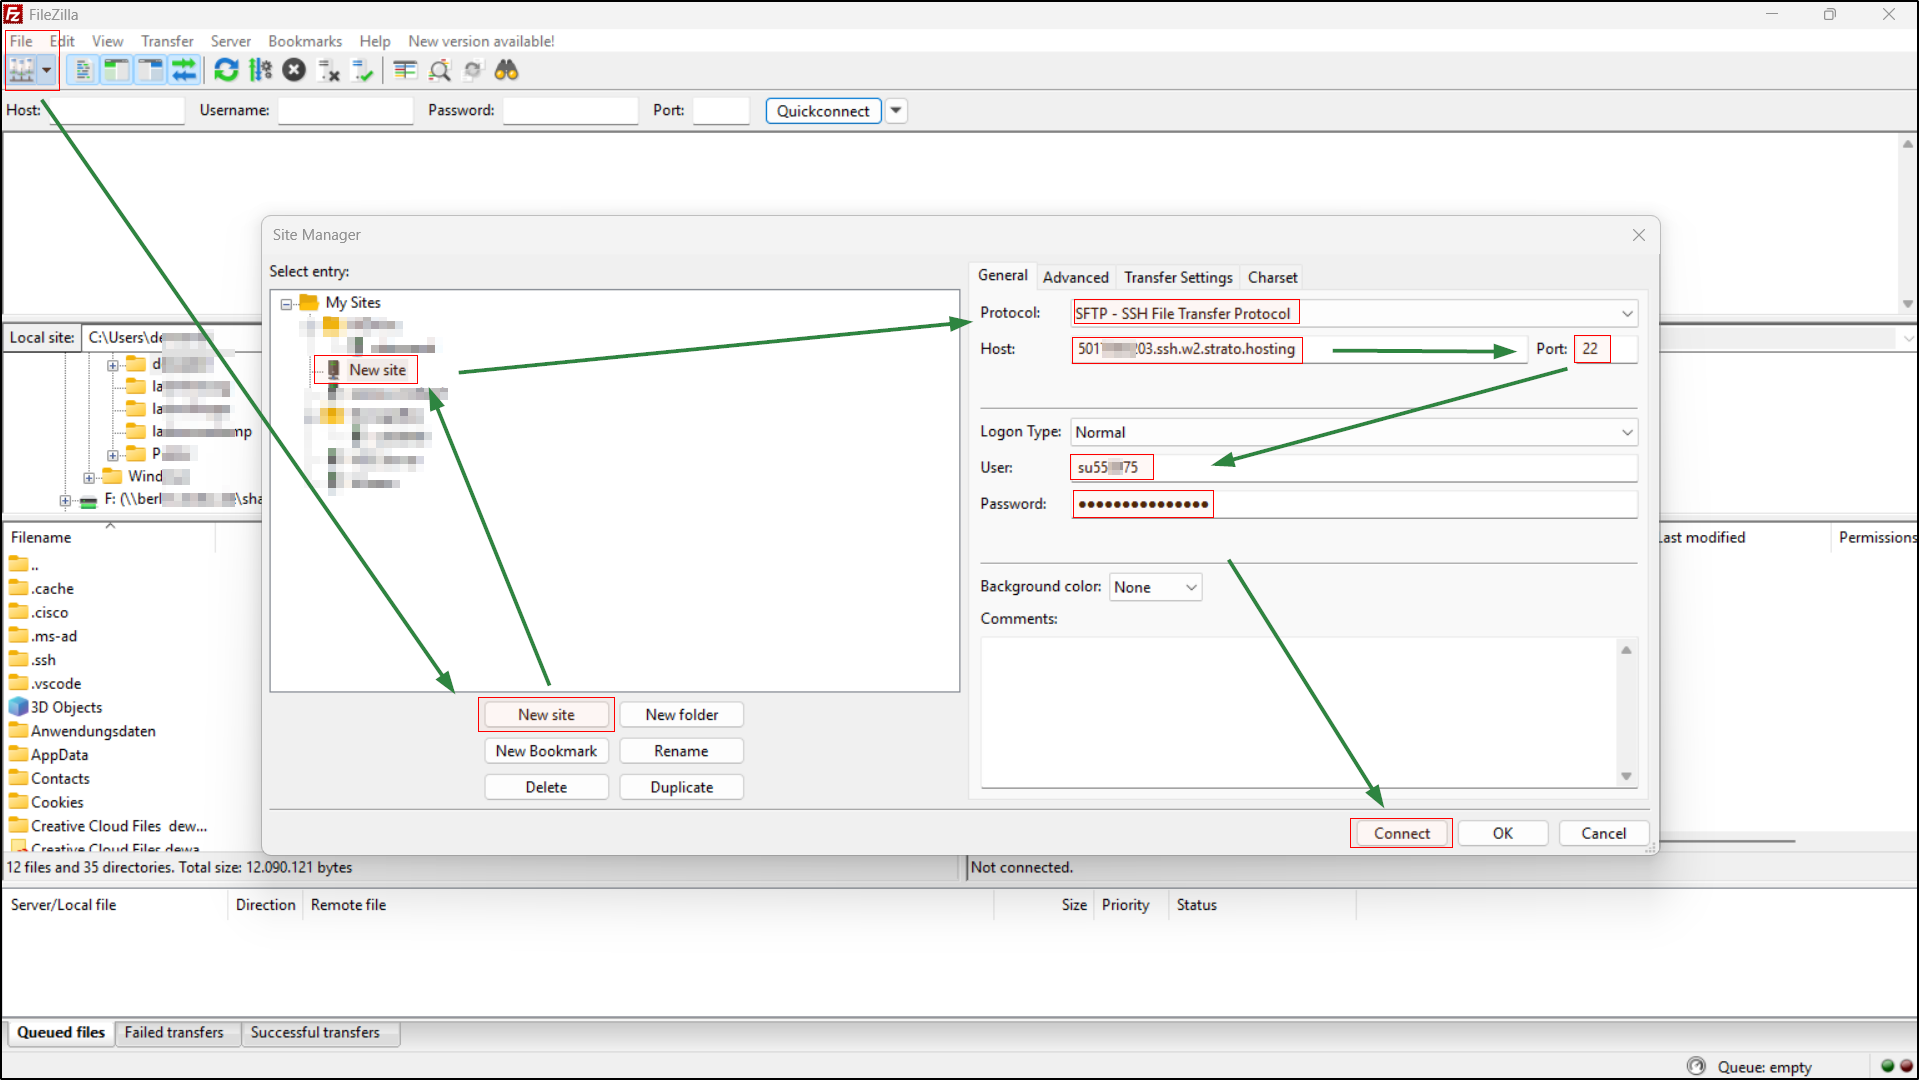Toggle the transfer queue pane

[x=184, y=70]
